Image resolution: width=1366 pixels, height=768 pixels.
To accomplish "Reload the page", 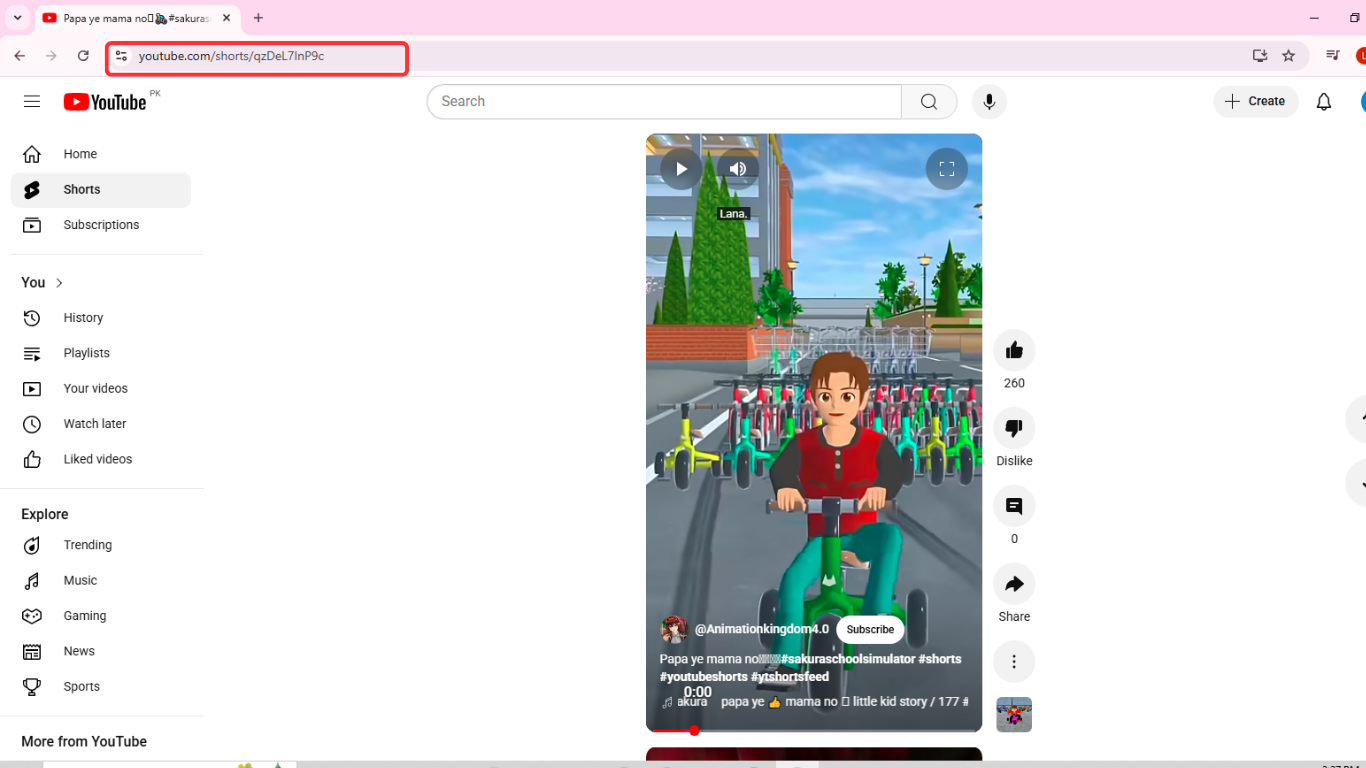I will coord(83,56).
